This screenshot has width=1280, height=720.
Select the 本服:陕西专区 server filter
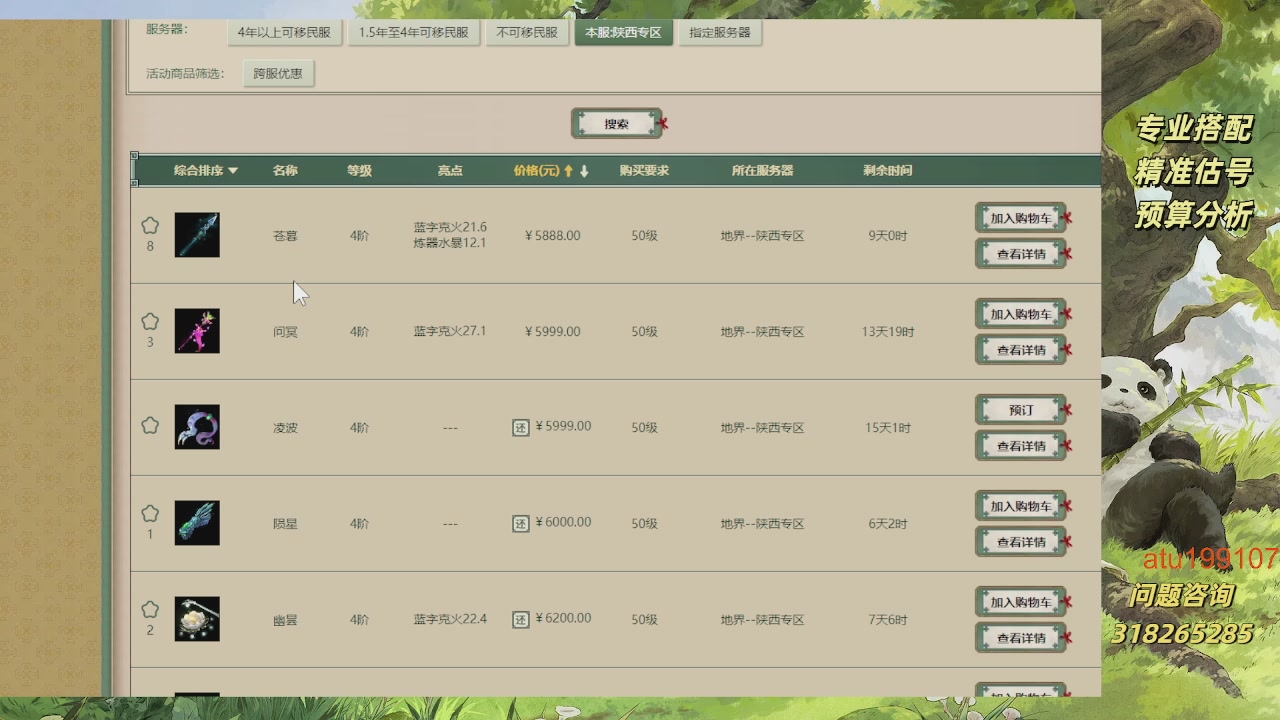[x=623, y=32]
